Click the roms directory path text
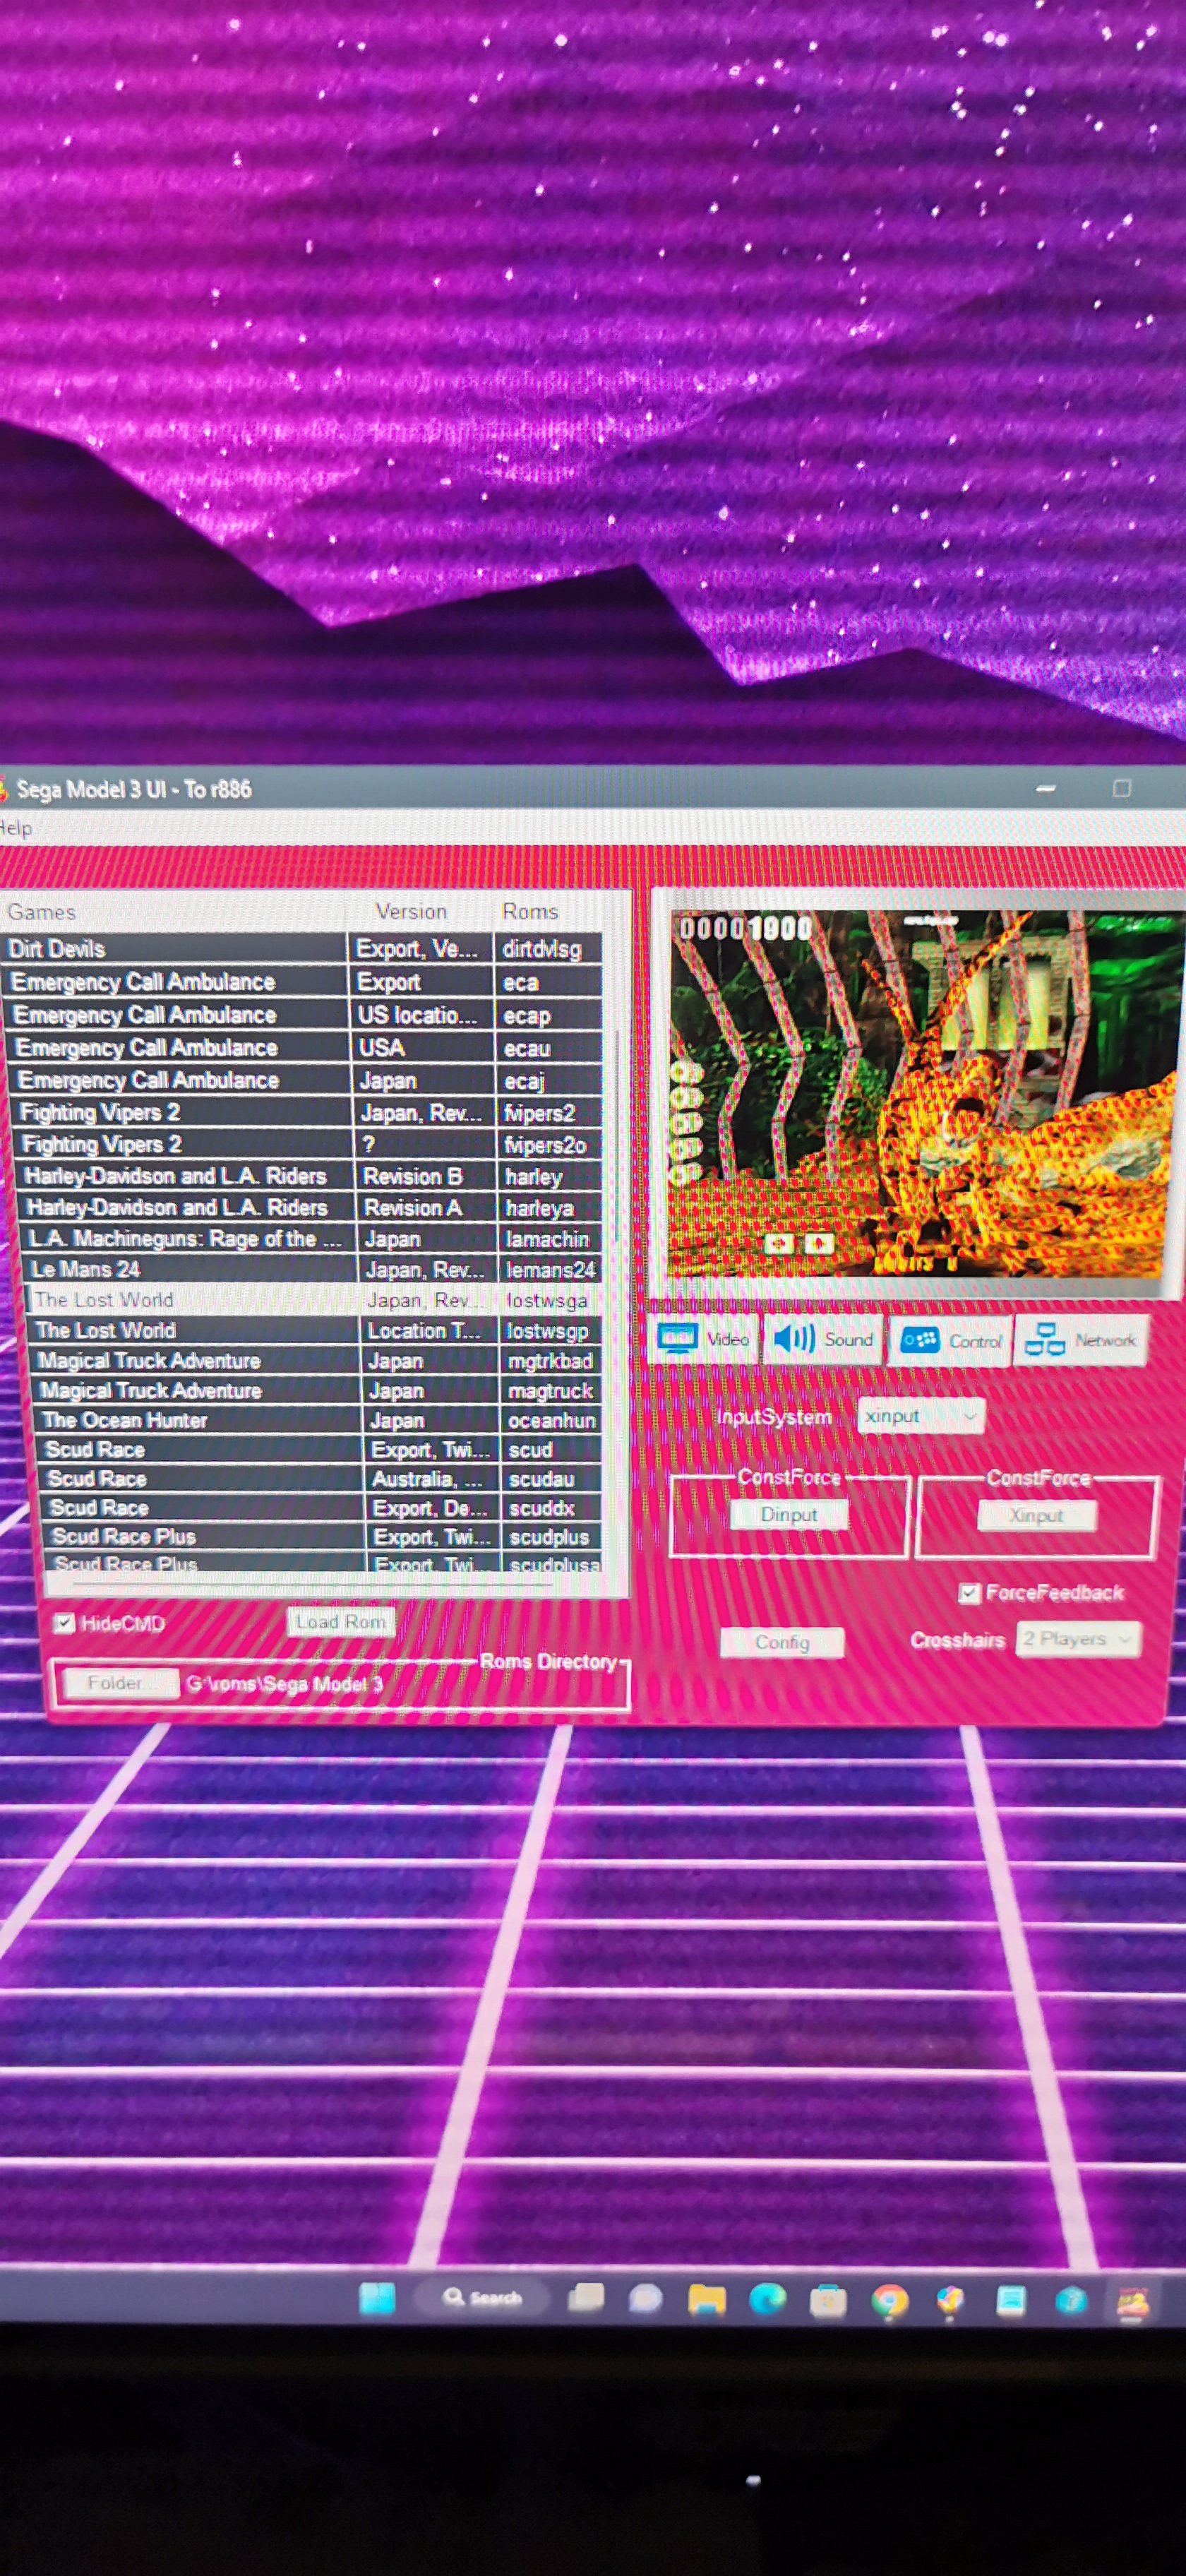Viewport: 1186px width, 2576px height. pyautogui.click(x=285, y=1684)
